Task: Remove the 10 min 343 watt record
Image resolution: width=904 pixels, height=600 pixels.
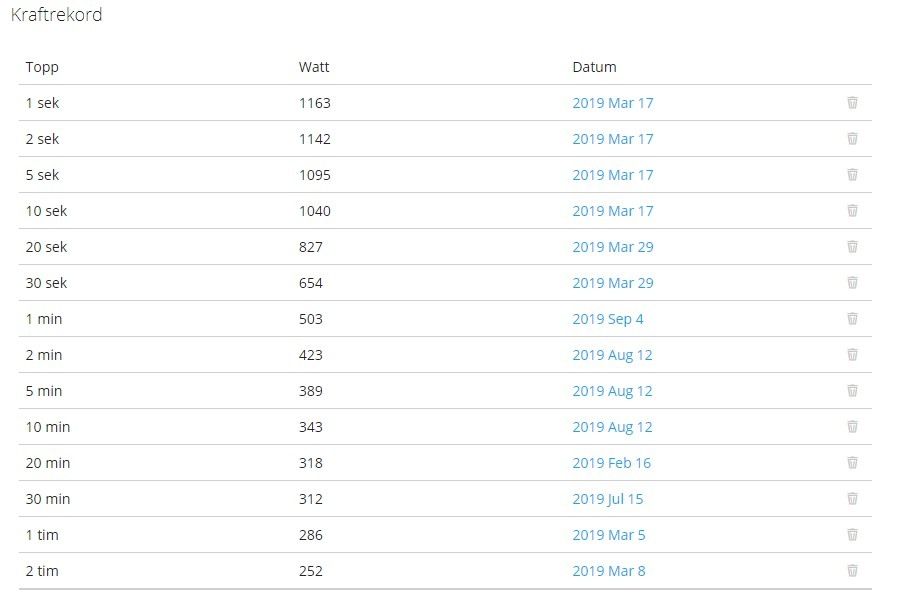Action: tap(852, 427)
